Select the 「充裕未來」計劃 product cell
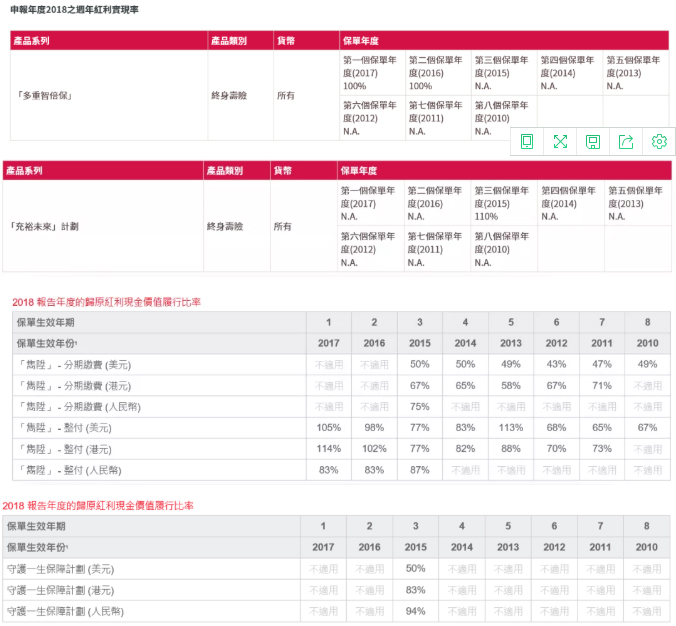The height and width of the screenshot is (626, 676). tap(103, 226)
